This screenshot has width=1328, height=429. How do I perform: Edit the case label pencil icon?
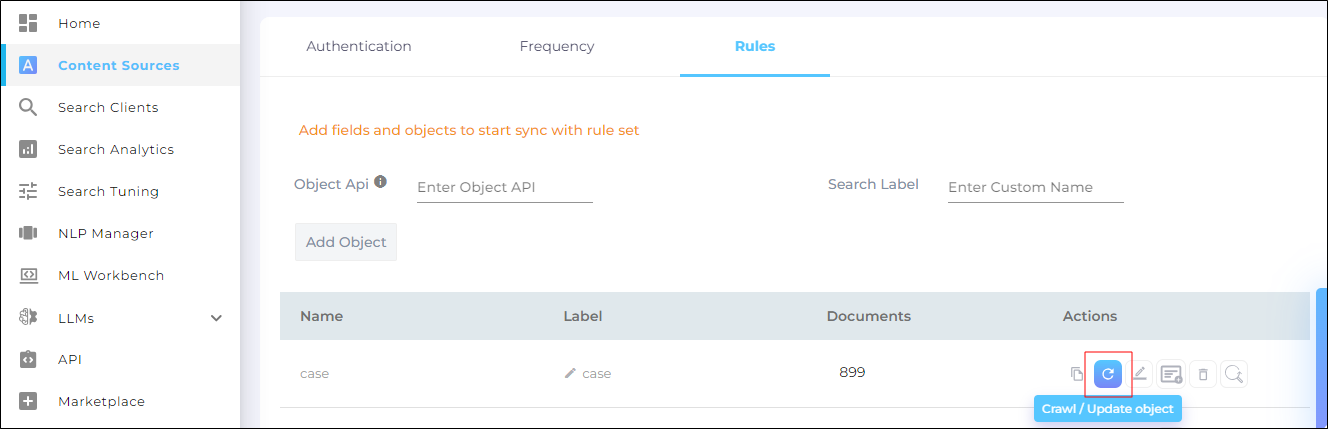coord(570,373)
